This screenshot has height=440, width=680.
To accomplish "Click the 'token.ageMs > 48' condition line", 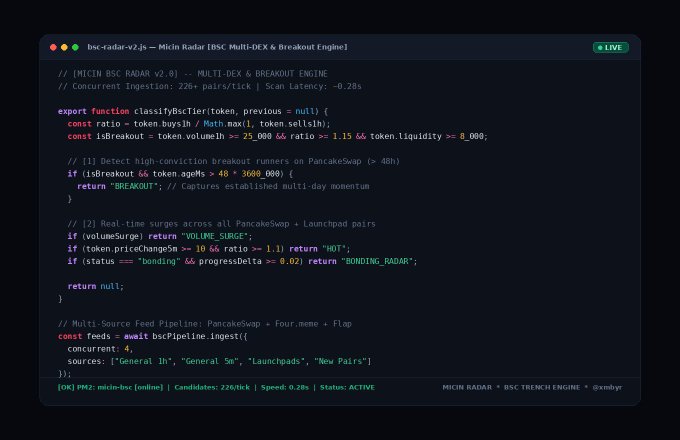I will [x=180, y=174].
